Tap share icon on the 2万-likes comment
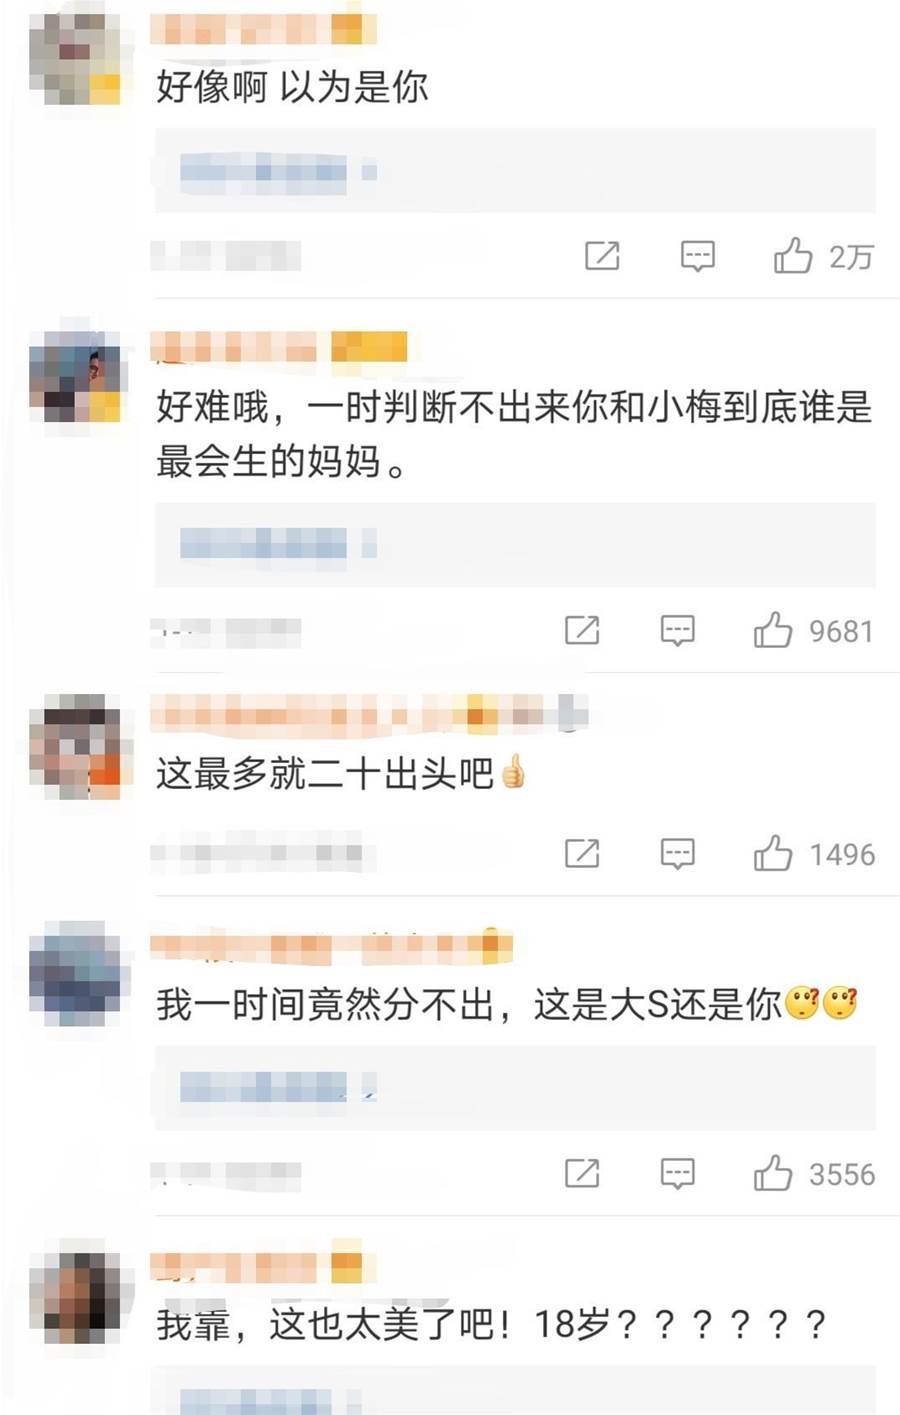The width and height of the screenshot is (900, 1415). pos(602,256)
